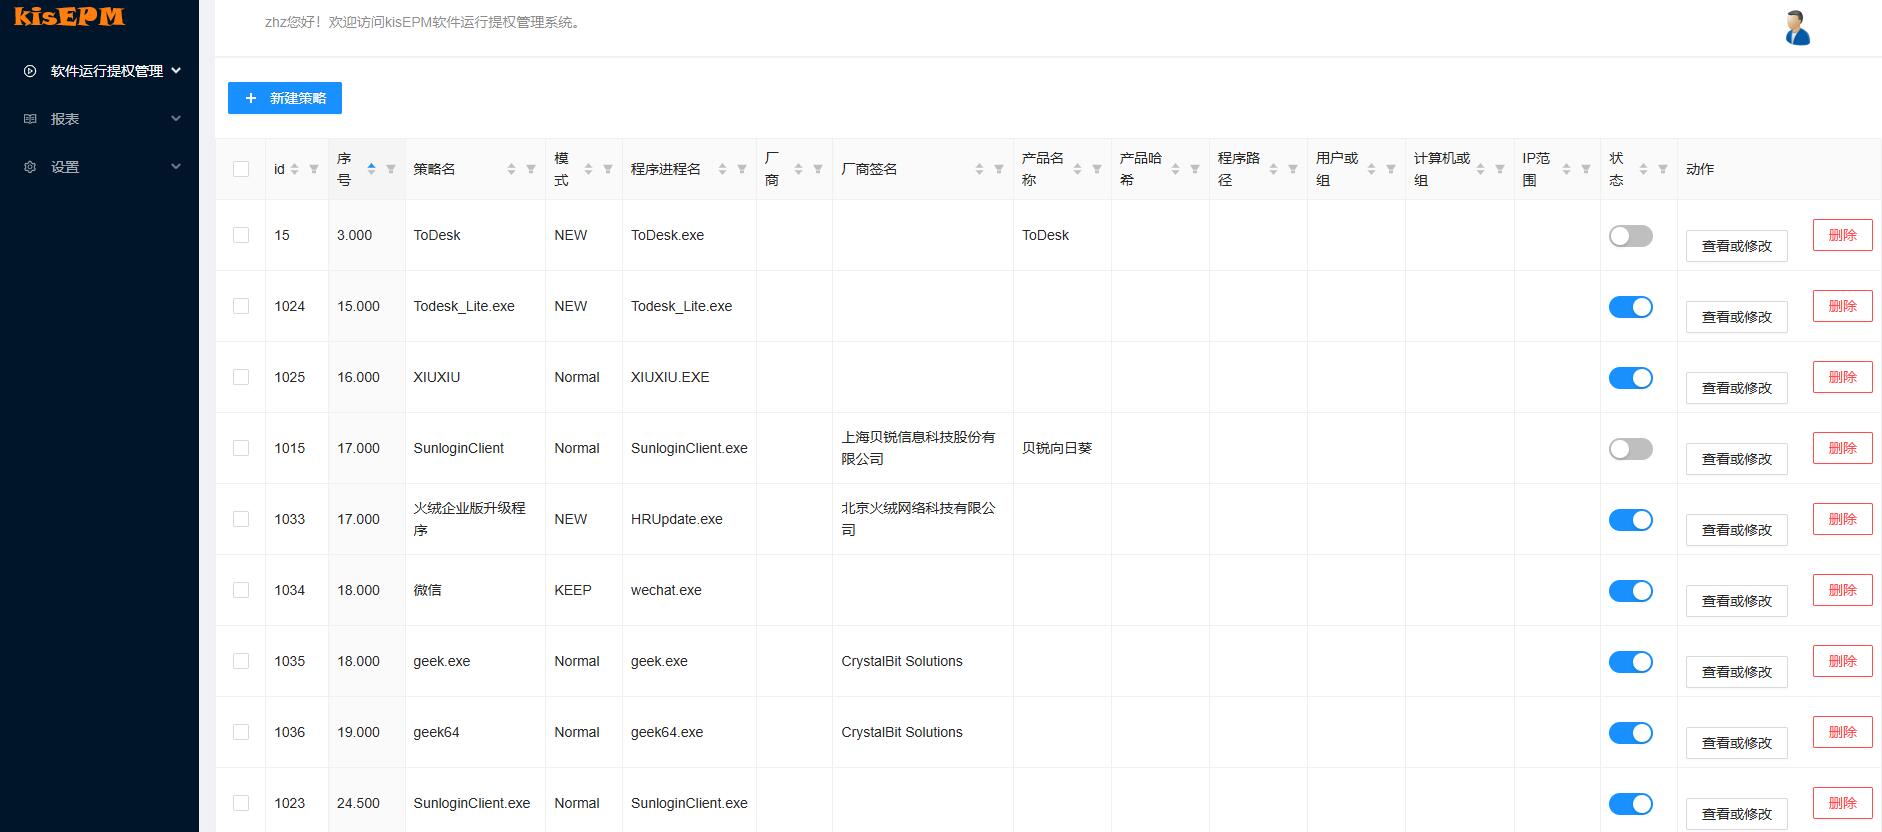1882x832 pixels.
Task: Open filter for 产品哈希 column
Action: click(x=1195, y=169)
